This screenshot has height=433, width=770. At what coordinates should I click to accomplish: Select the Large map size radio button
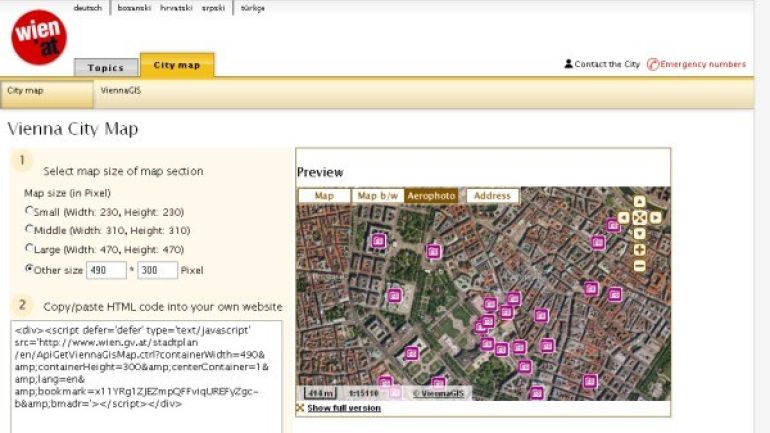29,248
